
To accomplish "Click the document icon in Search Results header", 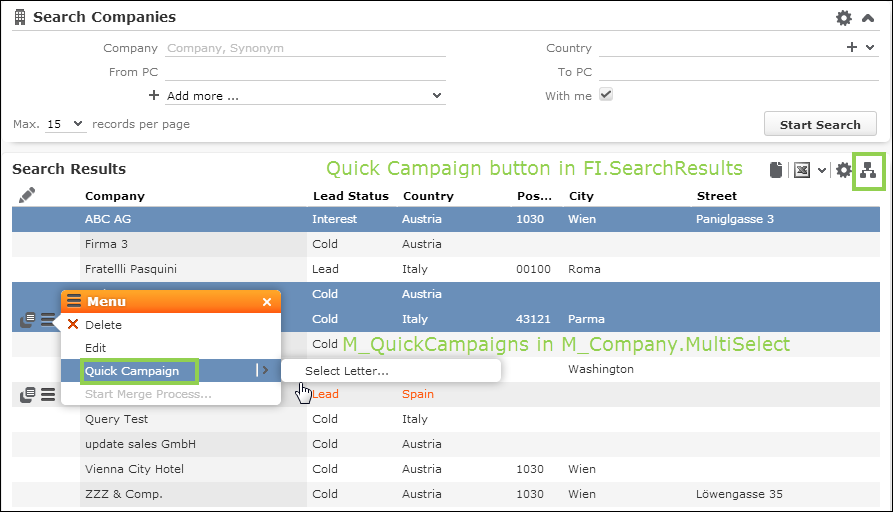I will 775,170.
